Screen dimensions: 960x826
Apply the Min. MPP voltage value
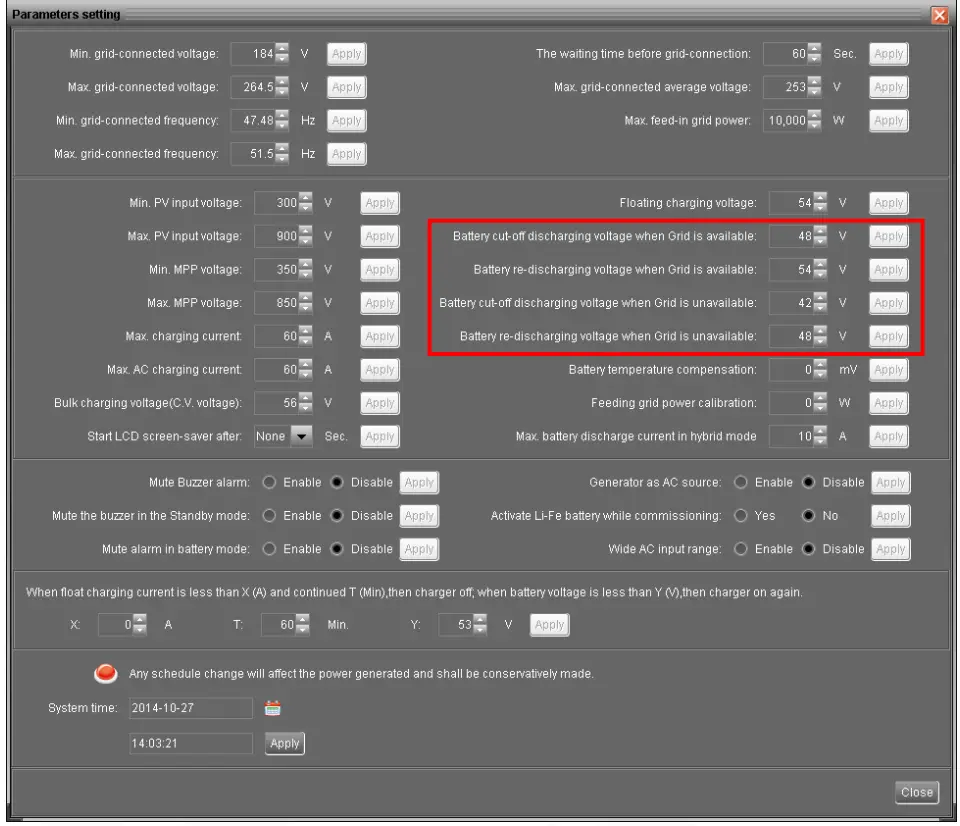coord(380,269)
